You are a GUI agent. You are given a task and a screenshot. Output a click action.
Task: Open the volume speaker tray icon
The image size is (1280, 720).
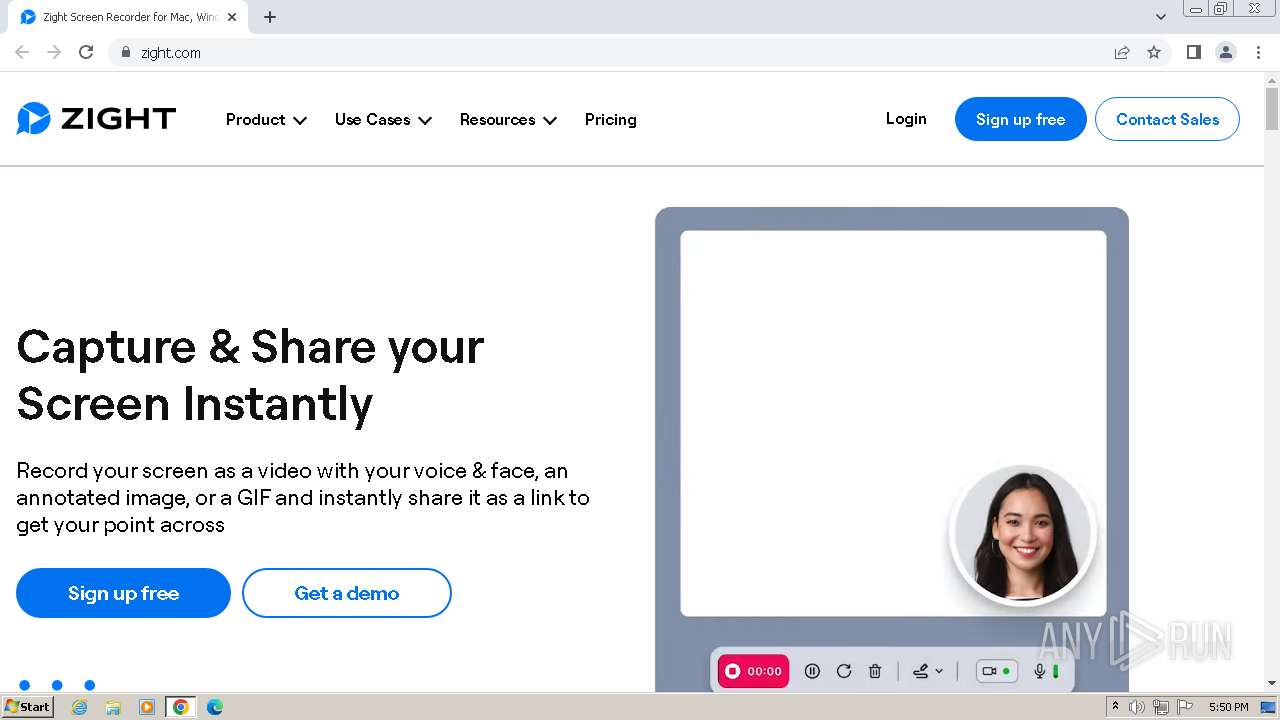(x=1137, y=707)
